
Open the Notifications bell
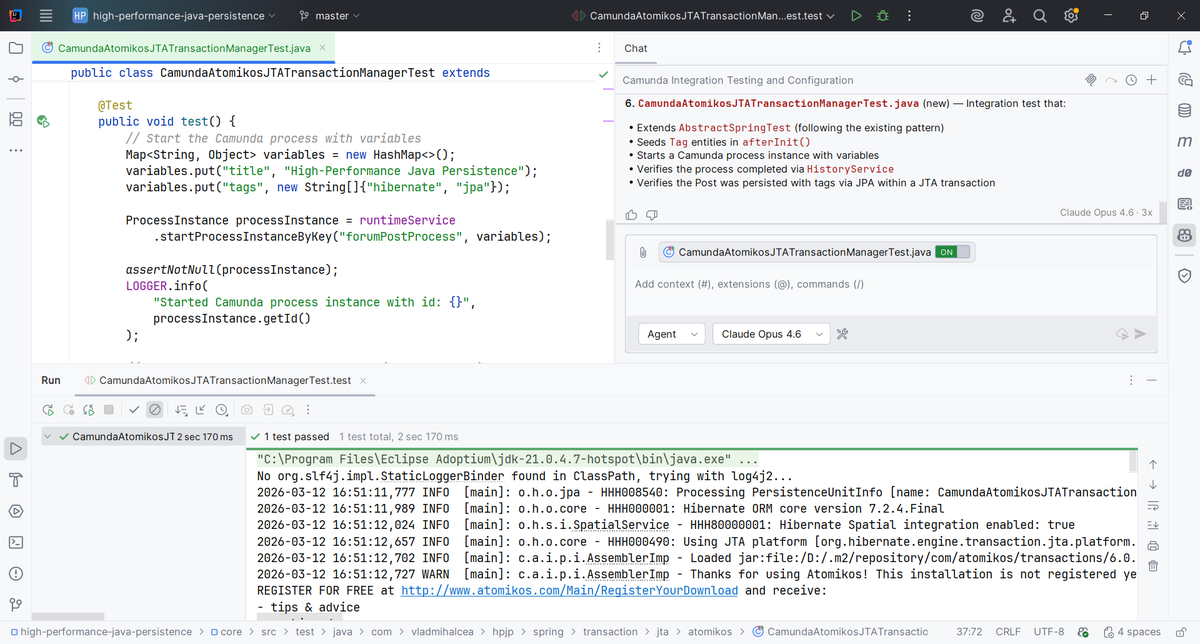[x=1185, y=48]
